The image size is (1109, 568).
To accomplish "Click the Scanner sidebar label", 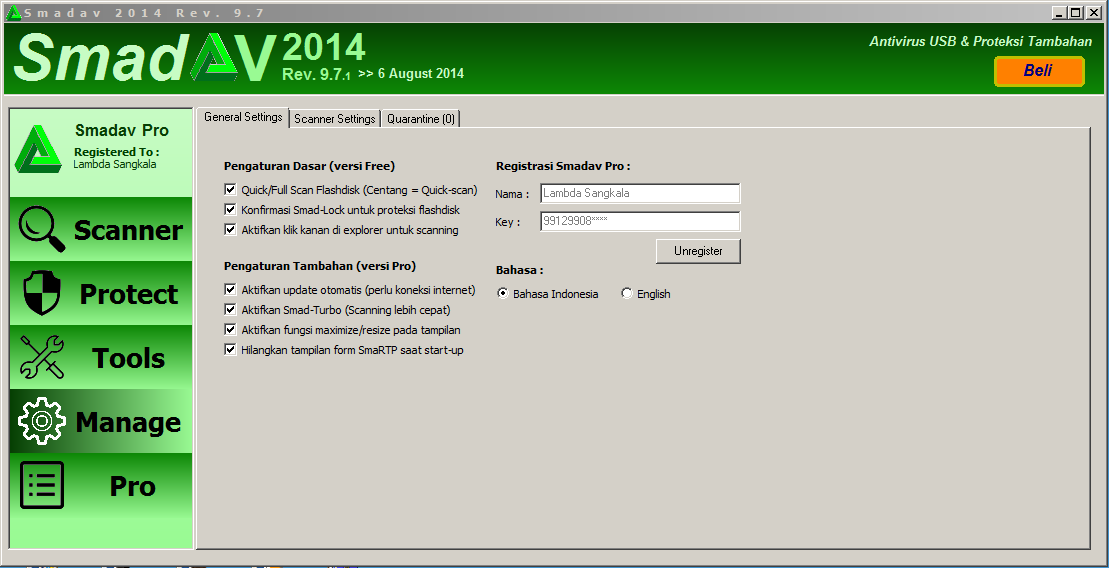I will click(128, 230).
